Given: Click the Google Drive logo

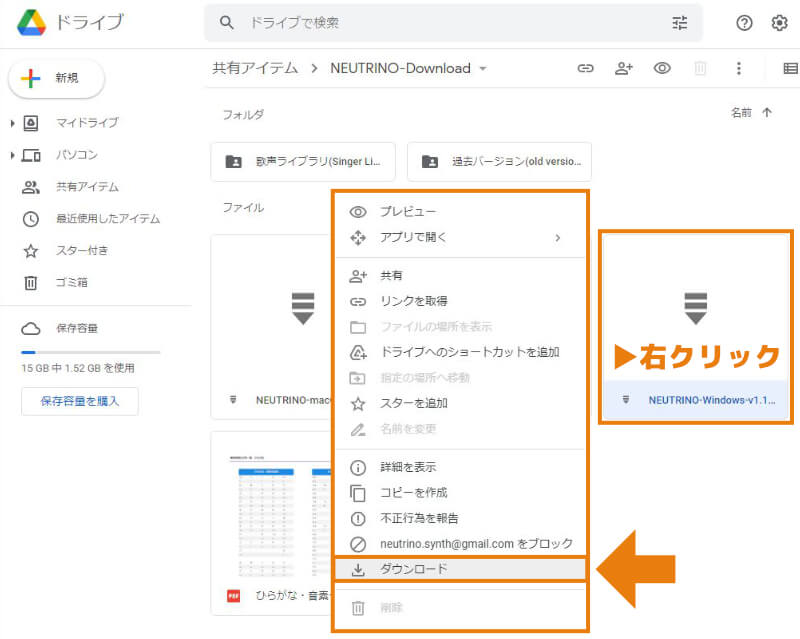Looking at the screenshot, I should (31, 22).
